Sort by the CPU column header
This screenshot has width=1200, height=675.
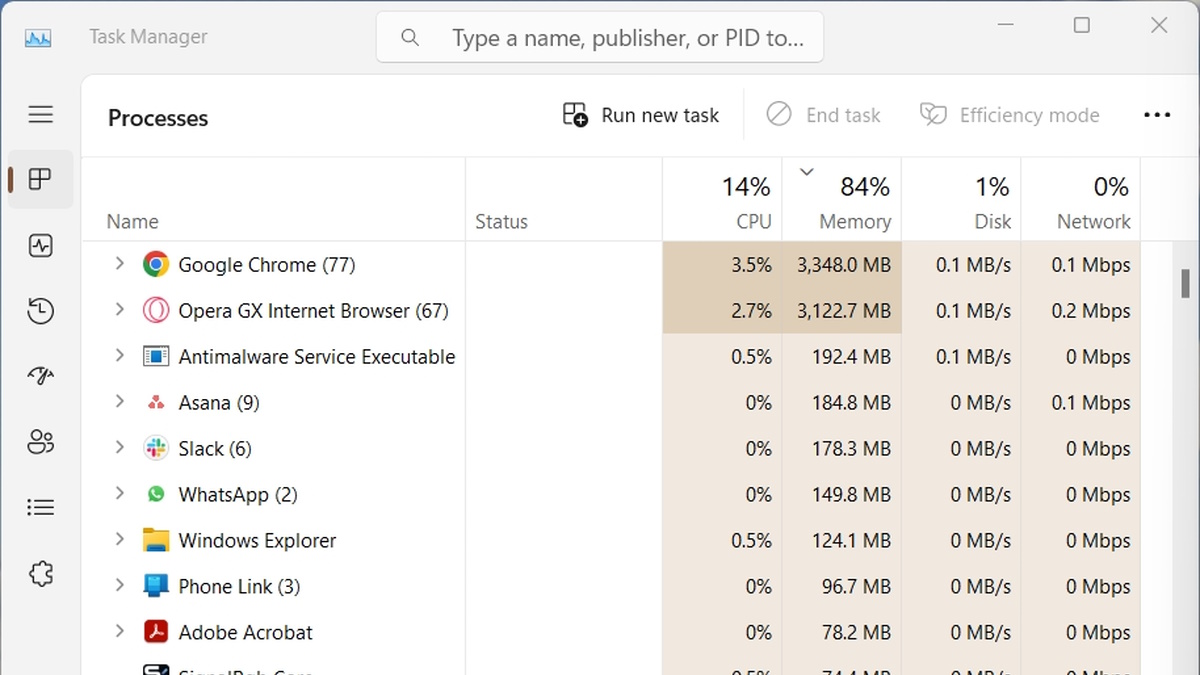pyautogui.click(x=722, y=200)
